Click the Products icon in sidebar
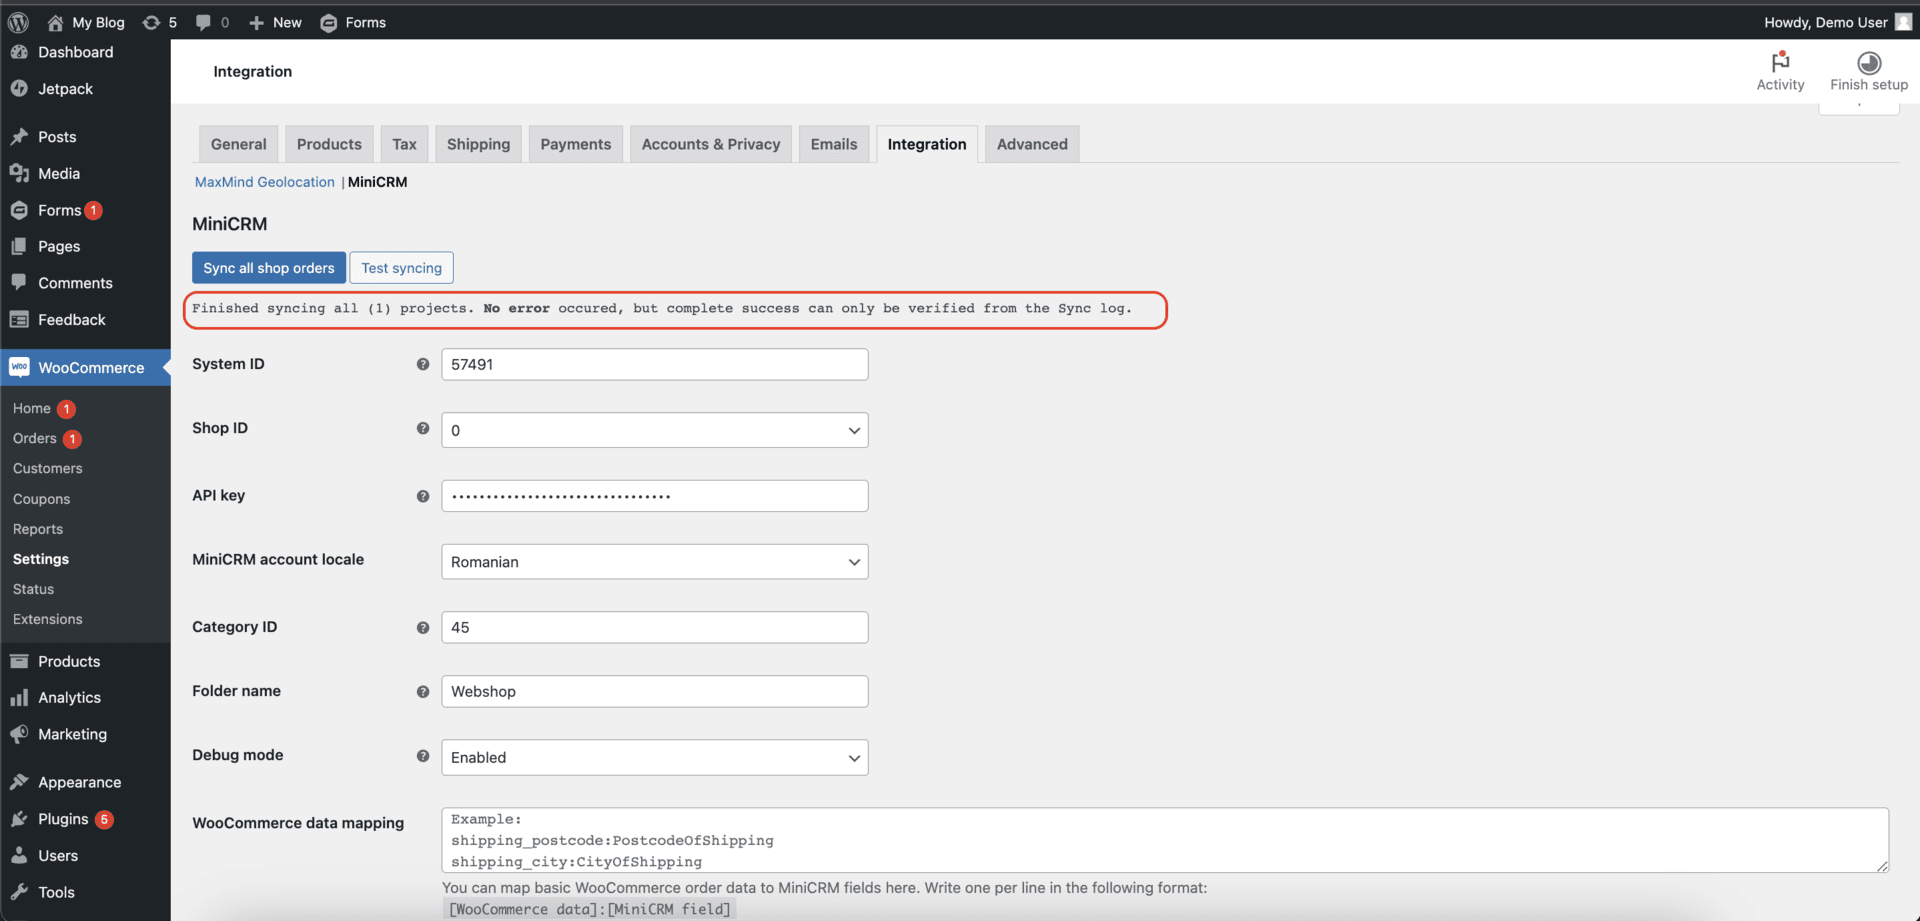This screenshot has height=921, width=1920. click(19, 661)
